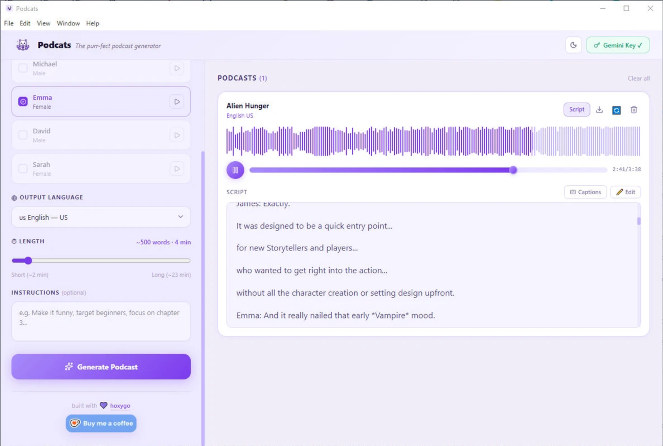Select the David voice checkbox
663x446 pixels.
(23, 134)
